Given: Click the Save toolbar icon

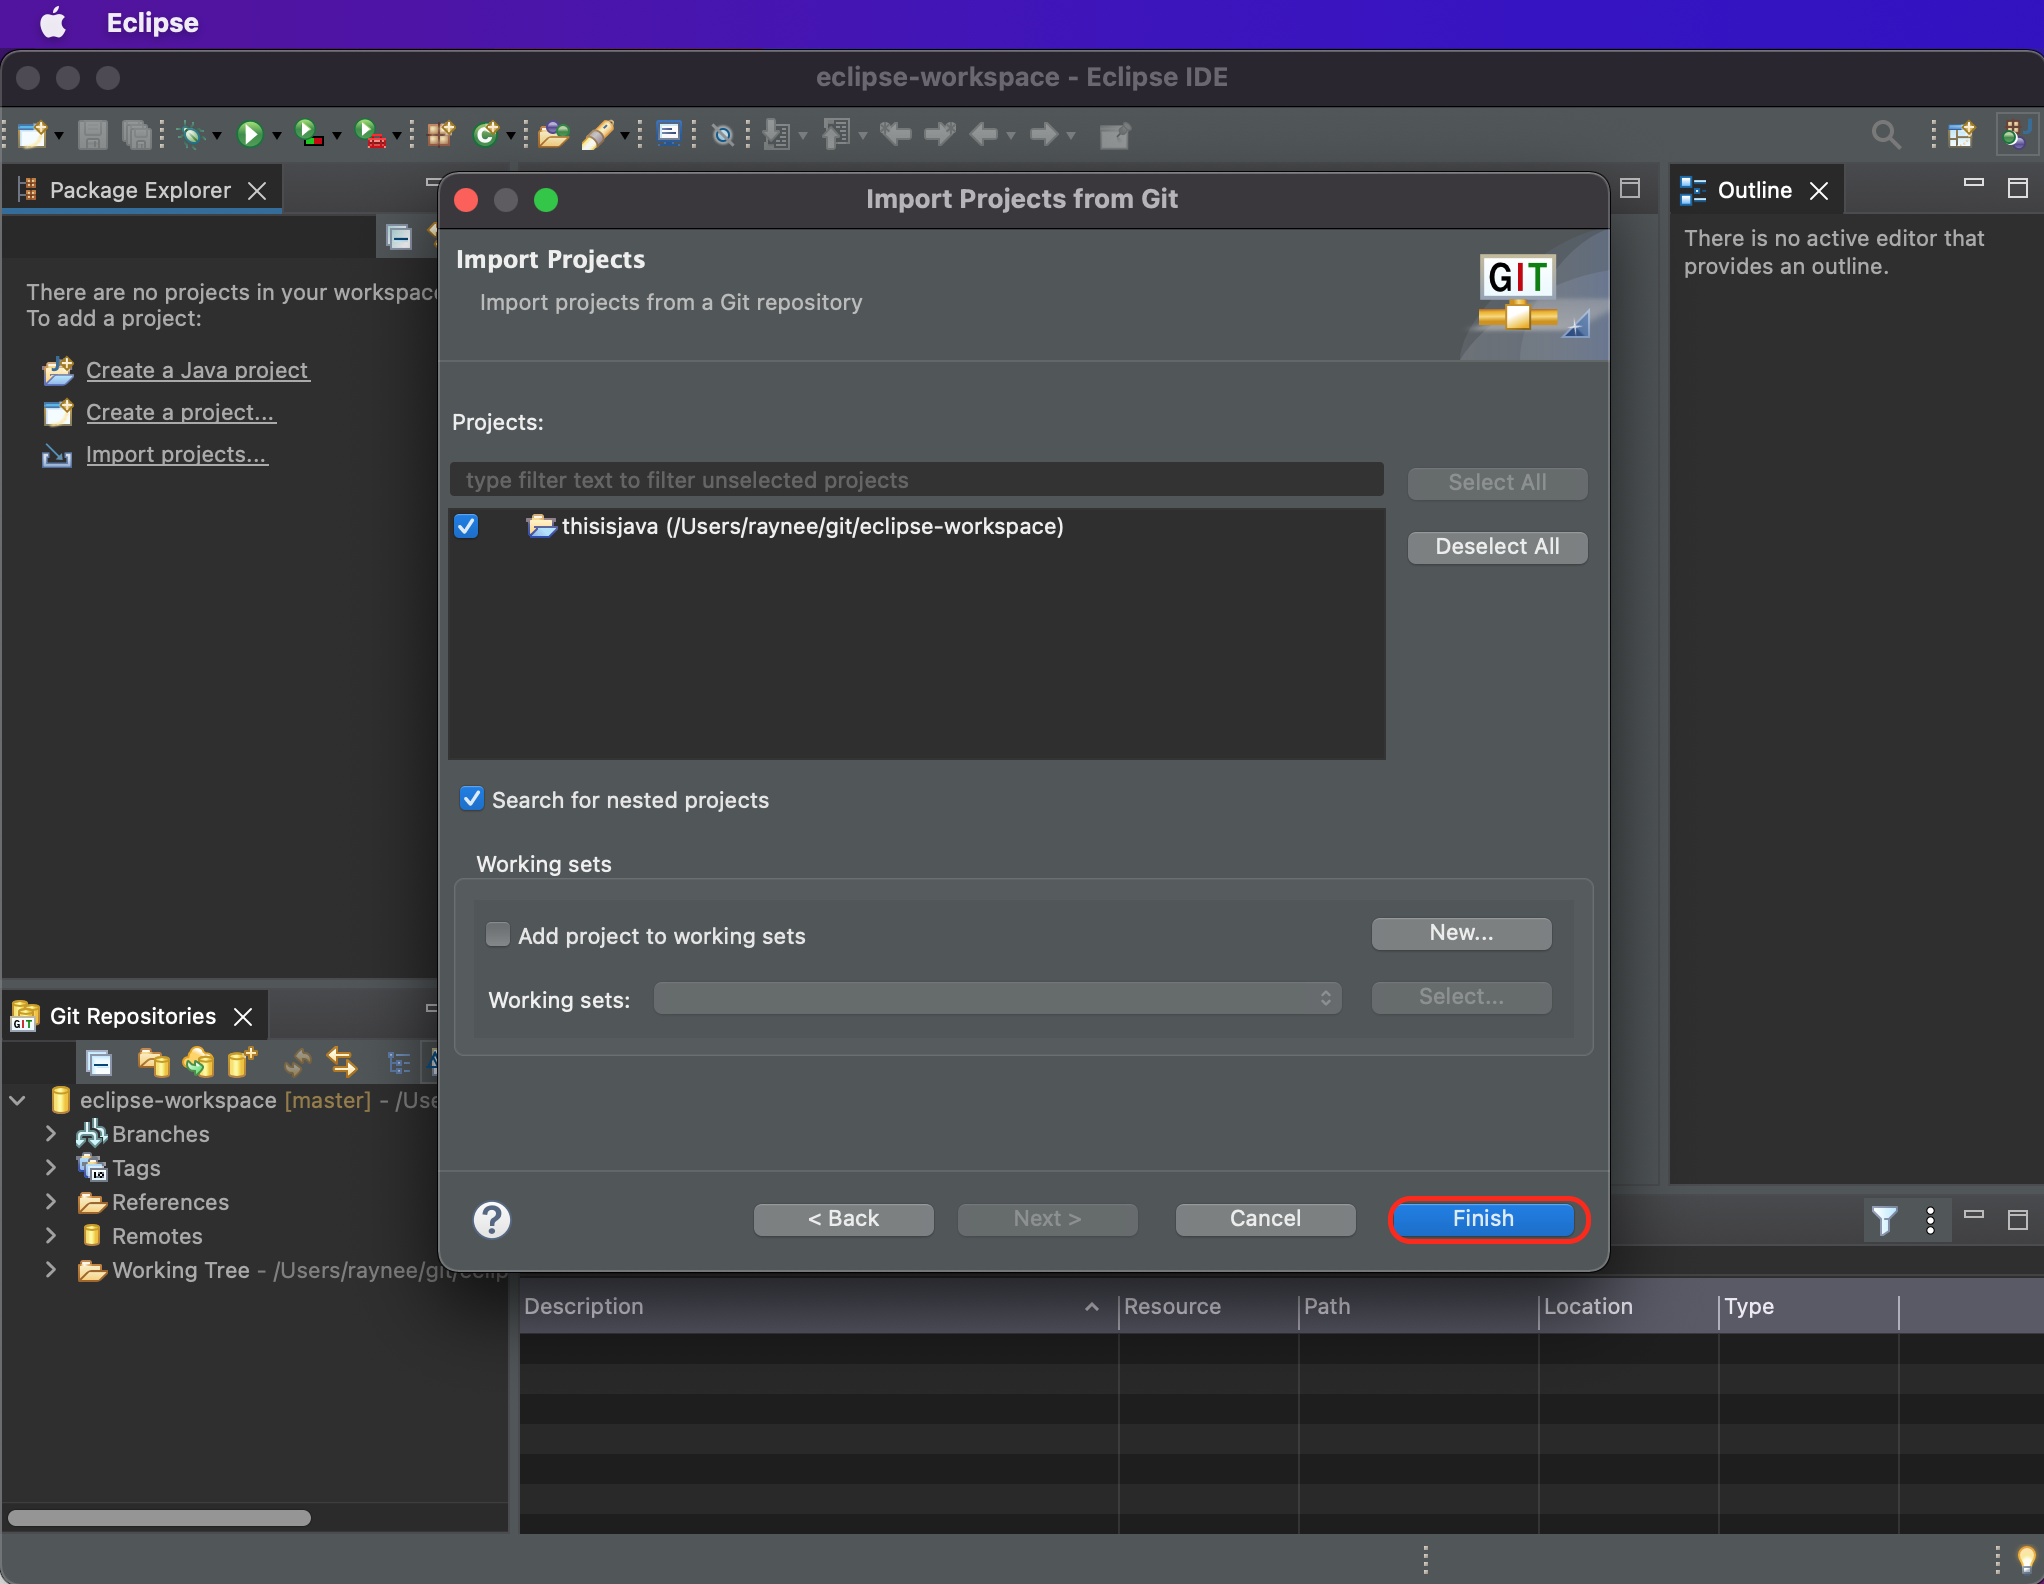Looking at the screenshot, I should (92, 134).
